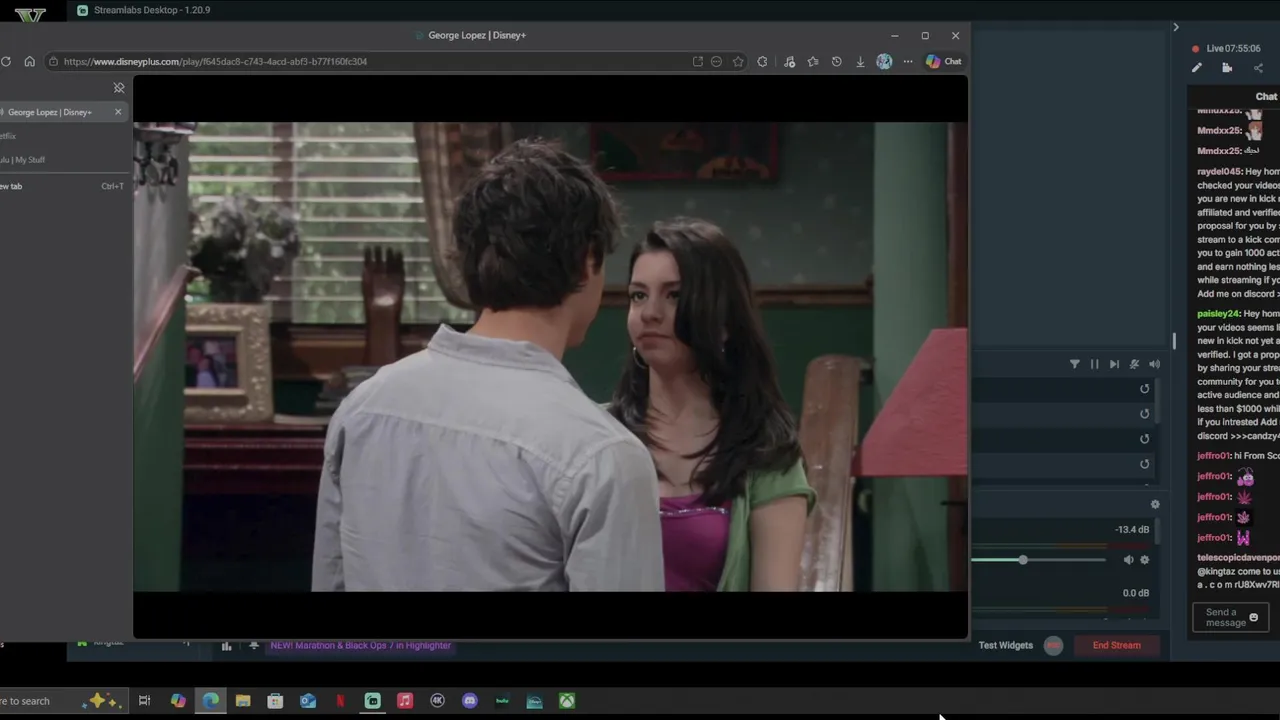The image size is (1280, 720).
Task: Open the filter icon in the mixer header
Action: (x=1075, y=364)
